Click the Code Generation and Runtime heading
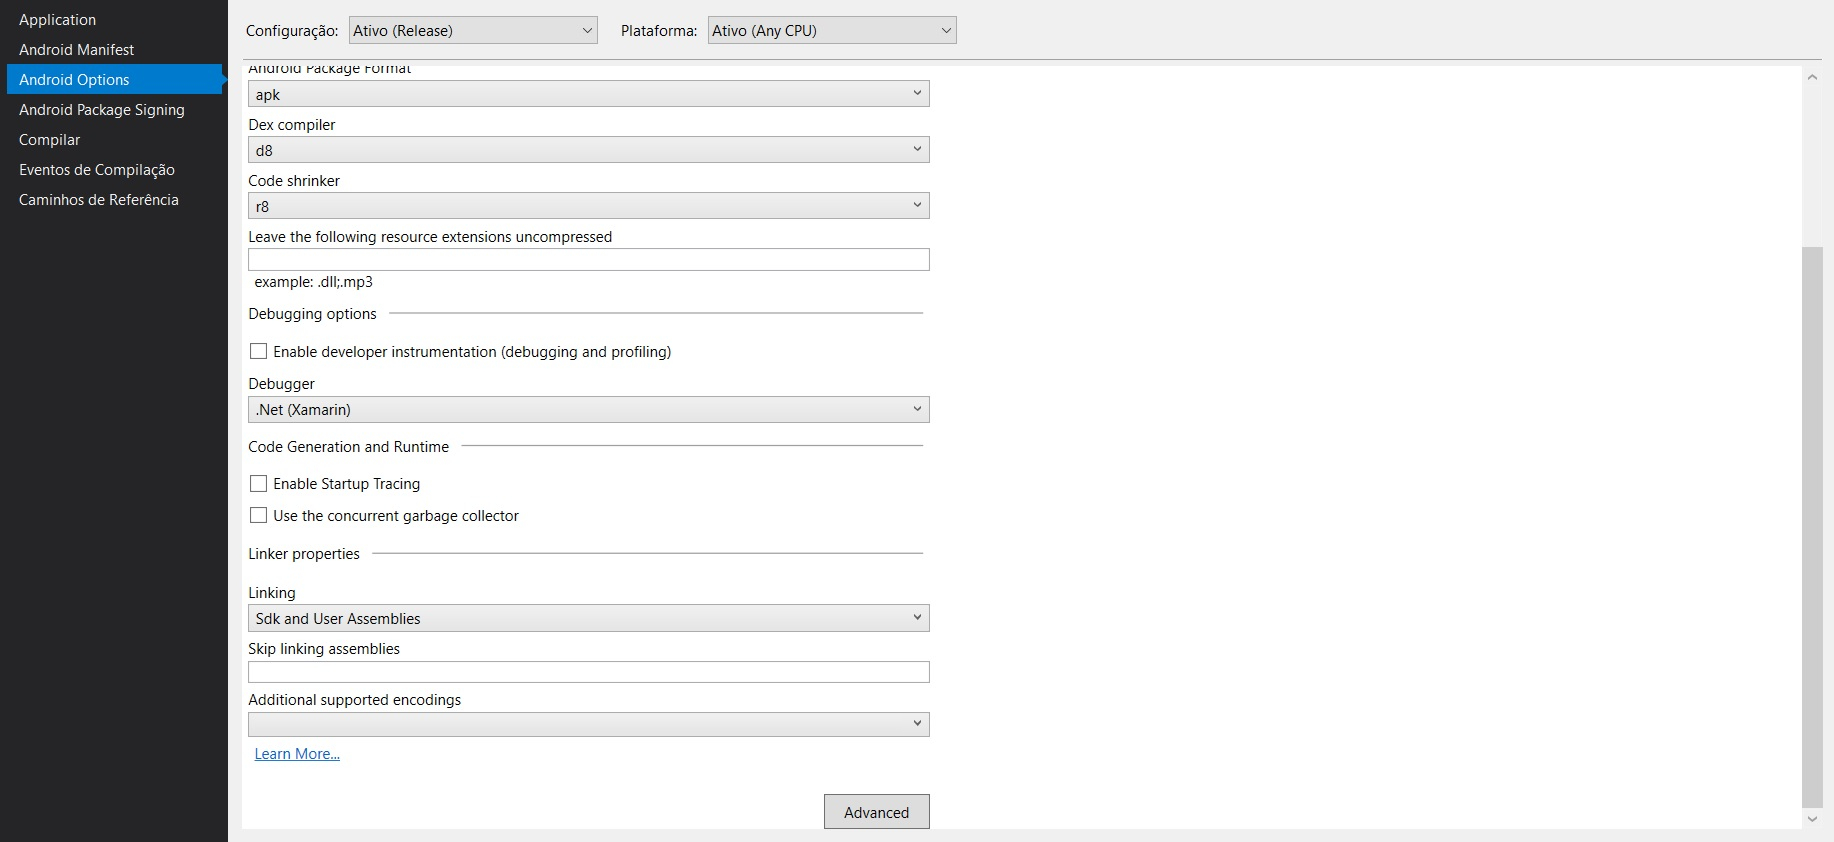The image size is (1834, 842). pyautogui.click(x=349, y=447)
